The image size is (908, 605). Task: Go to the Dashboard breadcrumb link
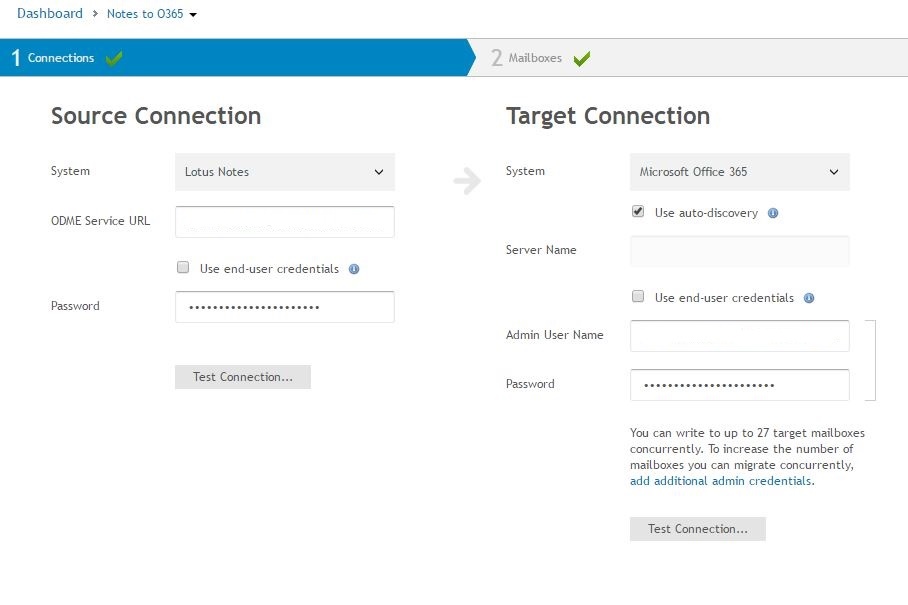pyautogui.click(x=50, y=14)
